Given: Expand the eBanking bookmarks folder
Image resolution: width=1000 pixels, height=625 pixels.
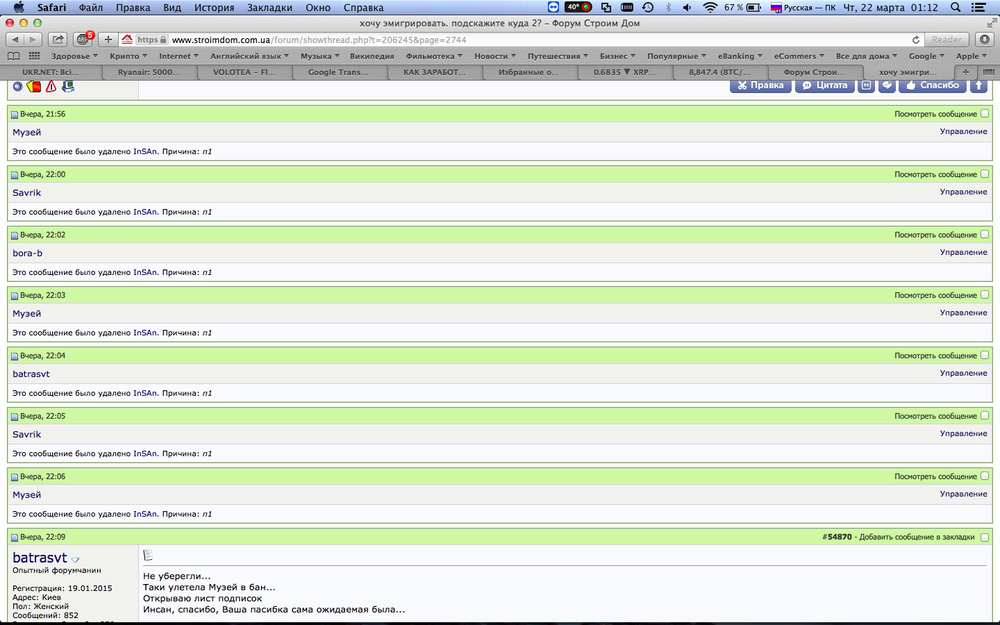Looking at the screenshot, I should [740, 56].
